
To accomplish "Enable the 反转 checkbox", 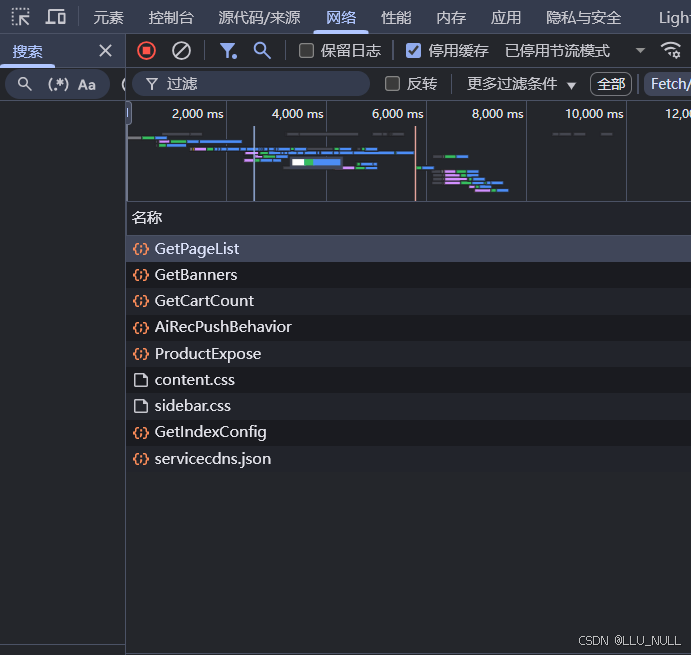I will click(x=392, y=84).
